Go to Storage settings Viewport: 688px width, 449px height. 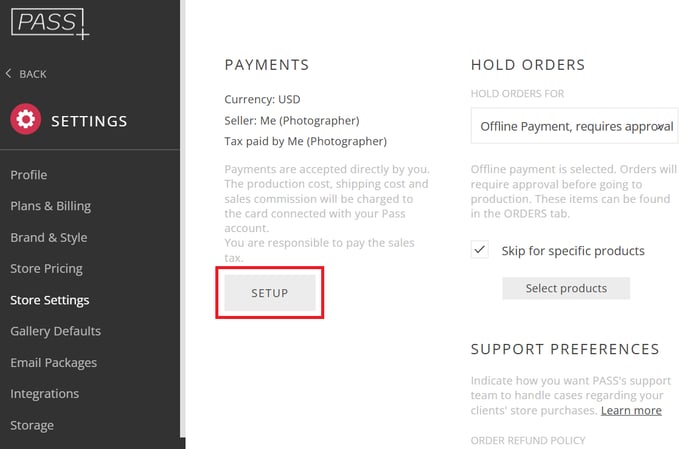32,425
